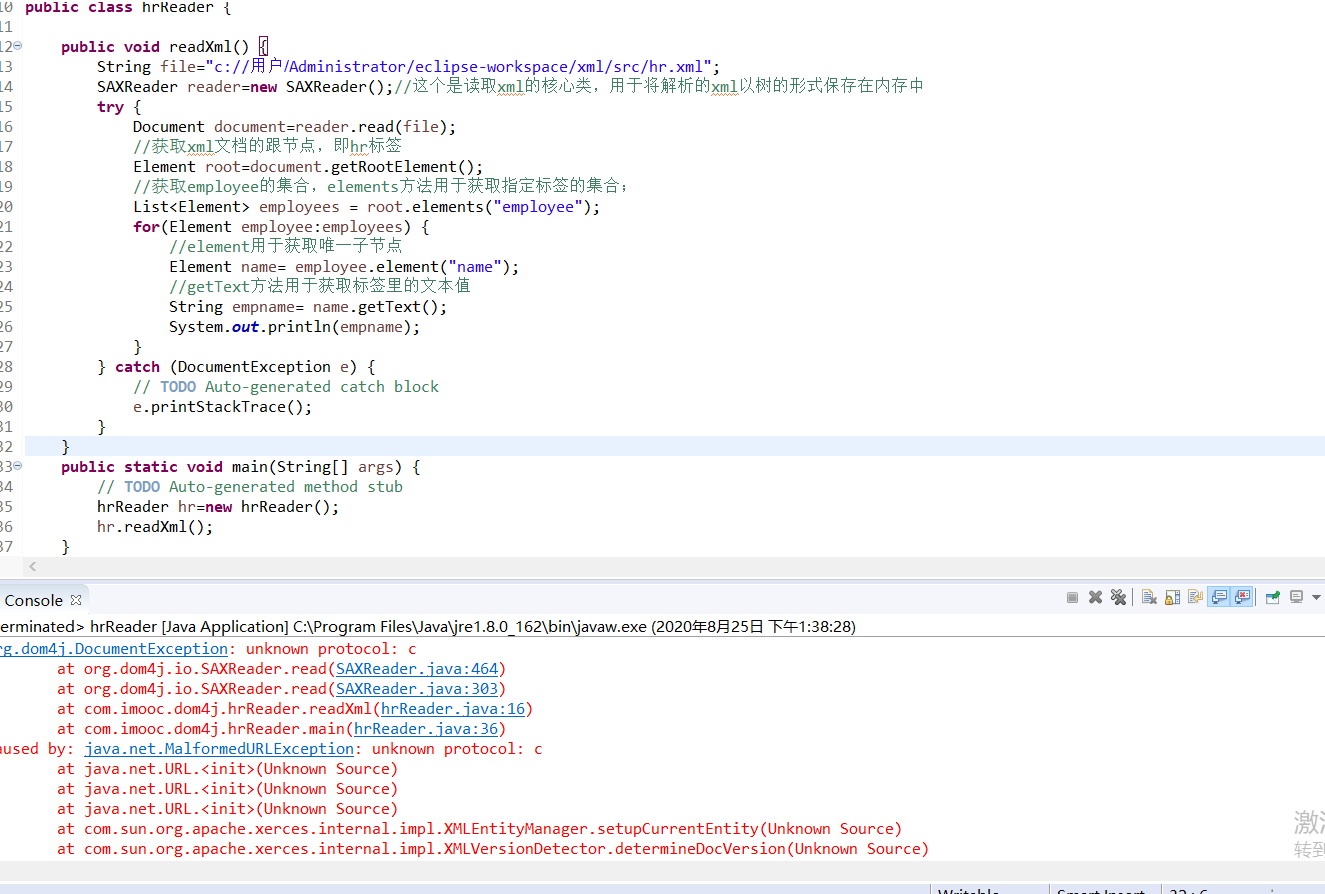Open the SAXReader.java:464 stack trace link
The width and height of the screenshot is (1325, 894).
coord(417,668)
